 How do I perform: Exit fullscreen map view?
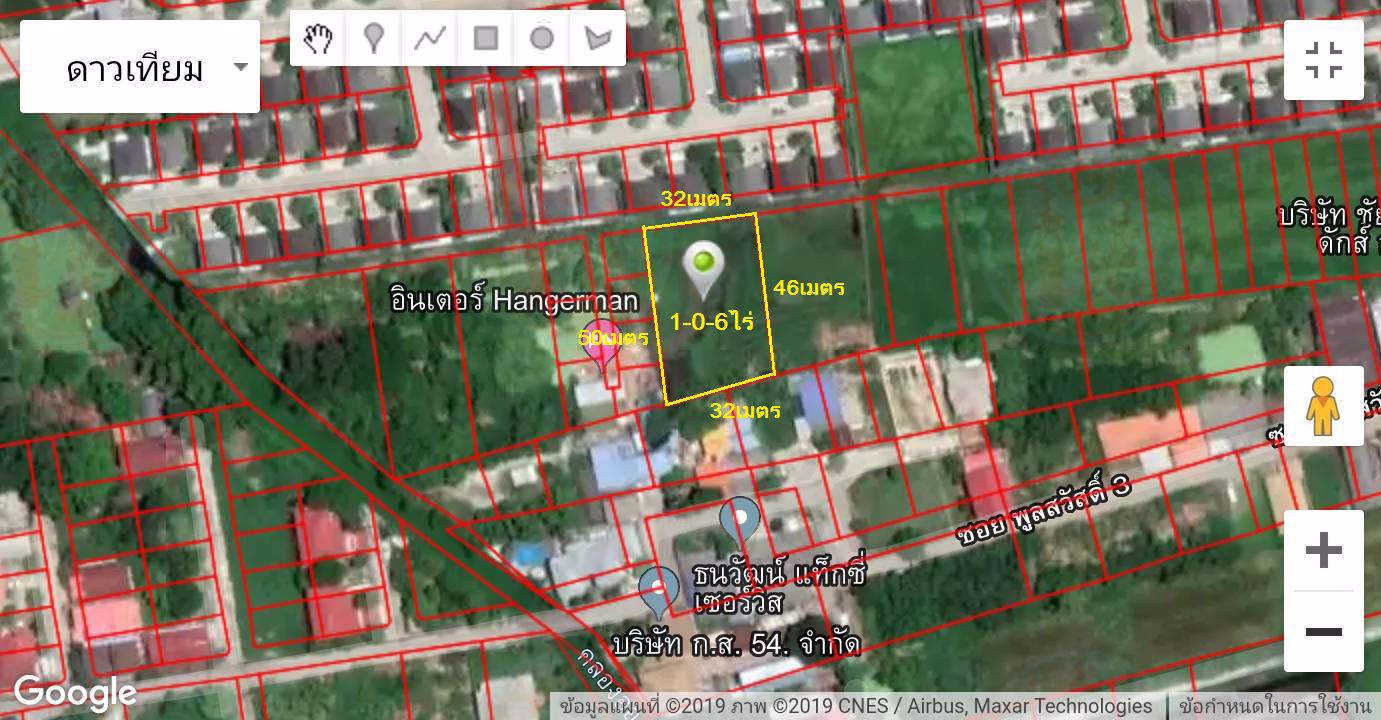pyautogui.click(x=1323, y=60)
